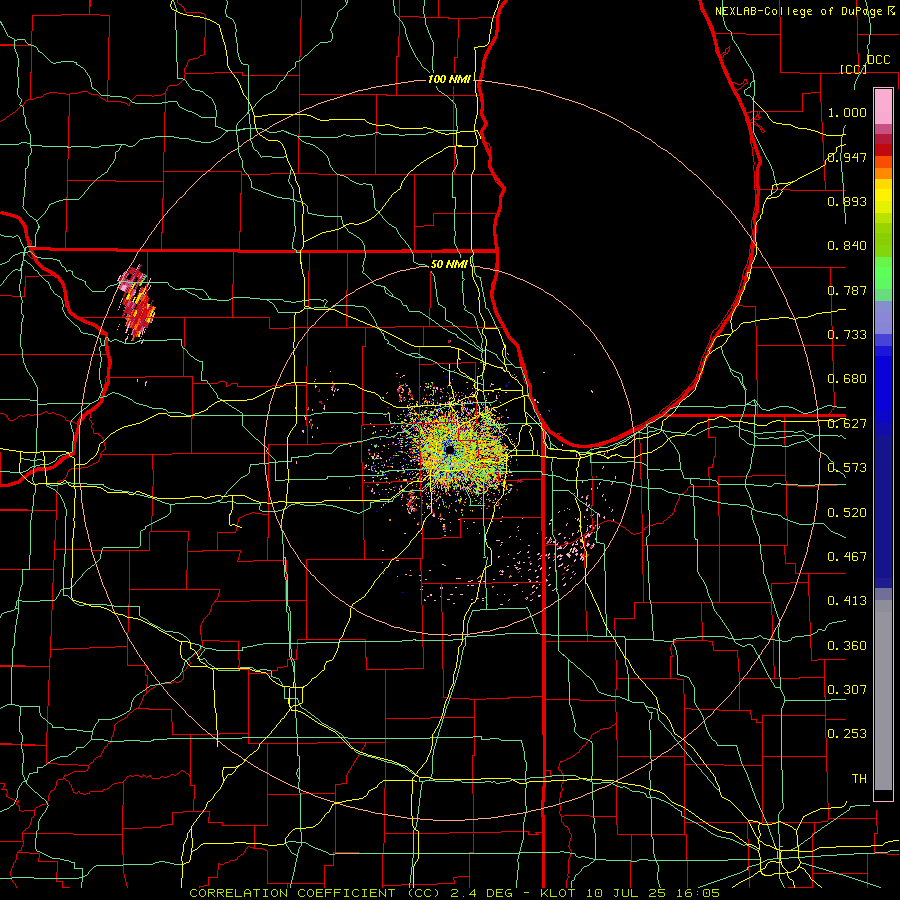Click the 100 NMI range ring label

(449, 79)
